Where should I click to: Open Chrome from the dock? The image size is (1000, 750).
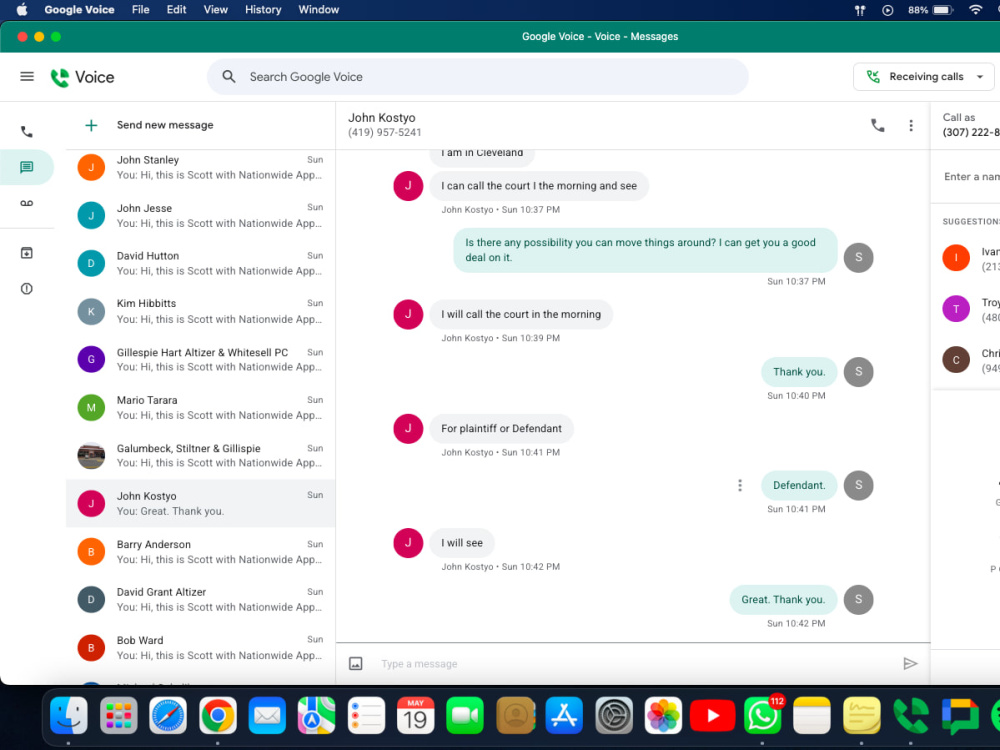[217, 716]
